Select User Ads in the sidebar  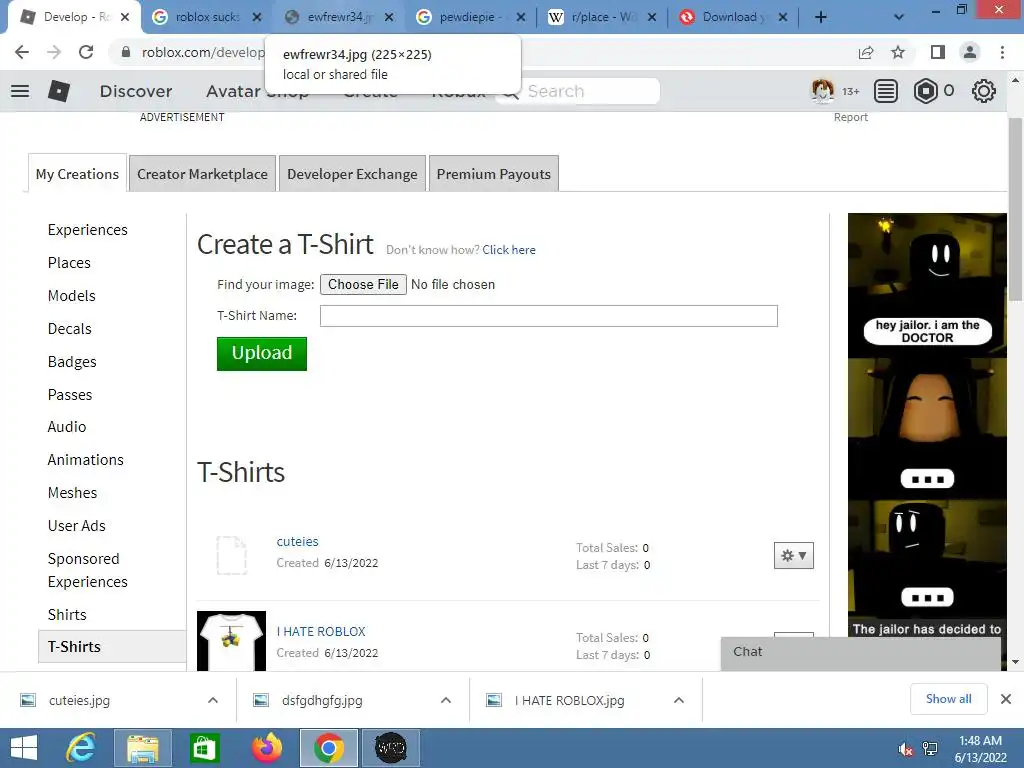76,526
